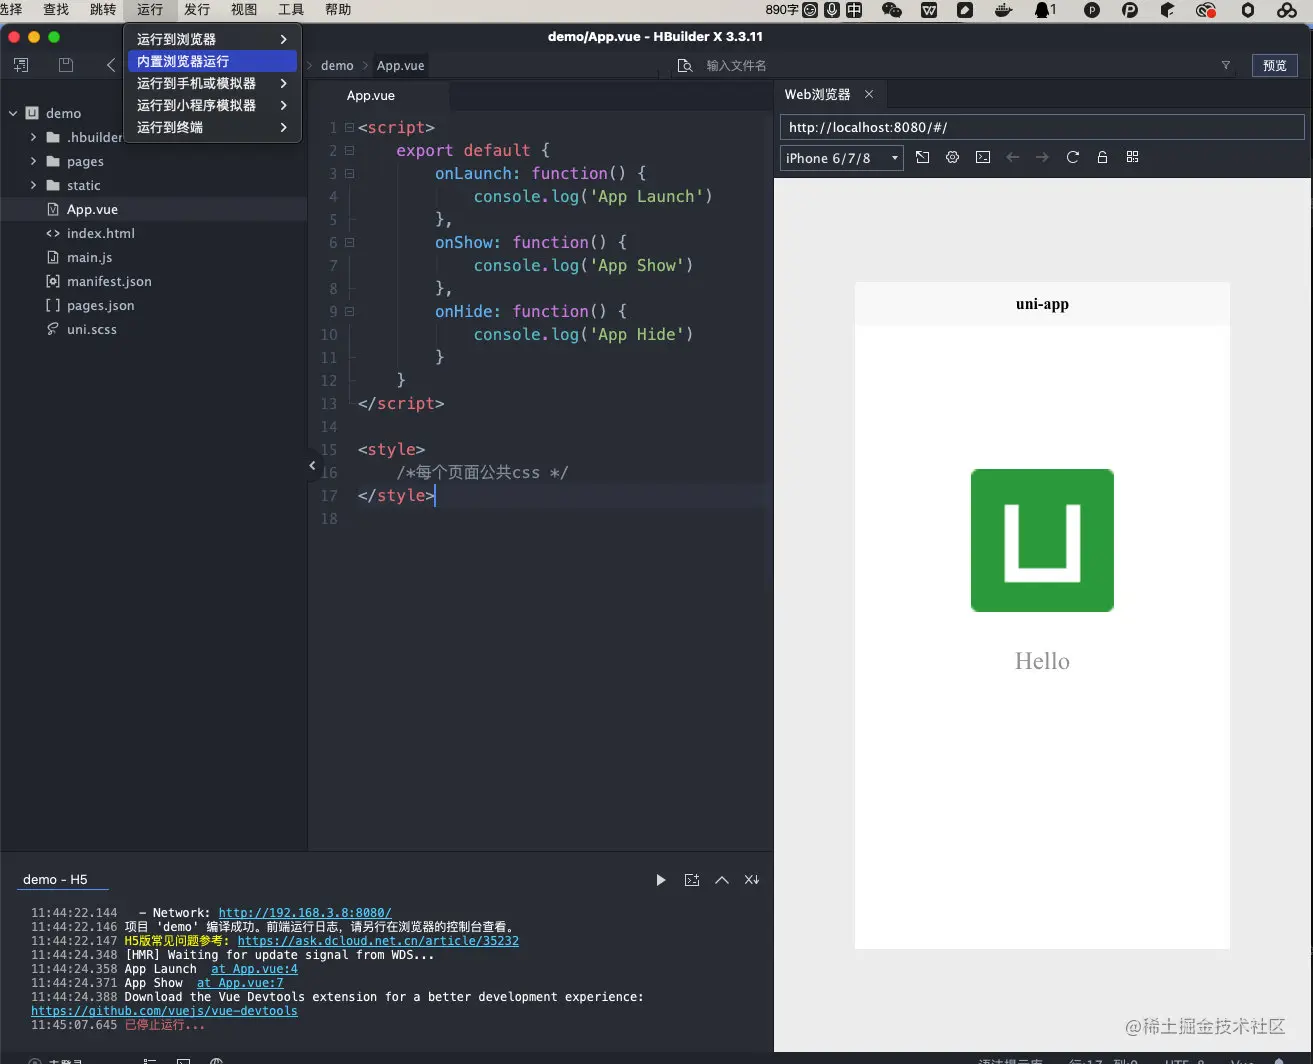
Task: Show browser console terminal icon
Action: pos(983,157)
